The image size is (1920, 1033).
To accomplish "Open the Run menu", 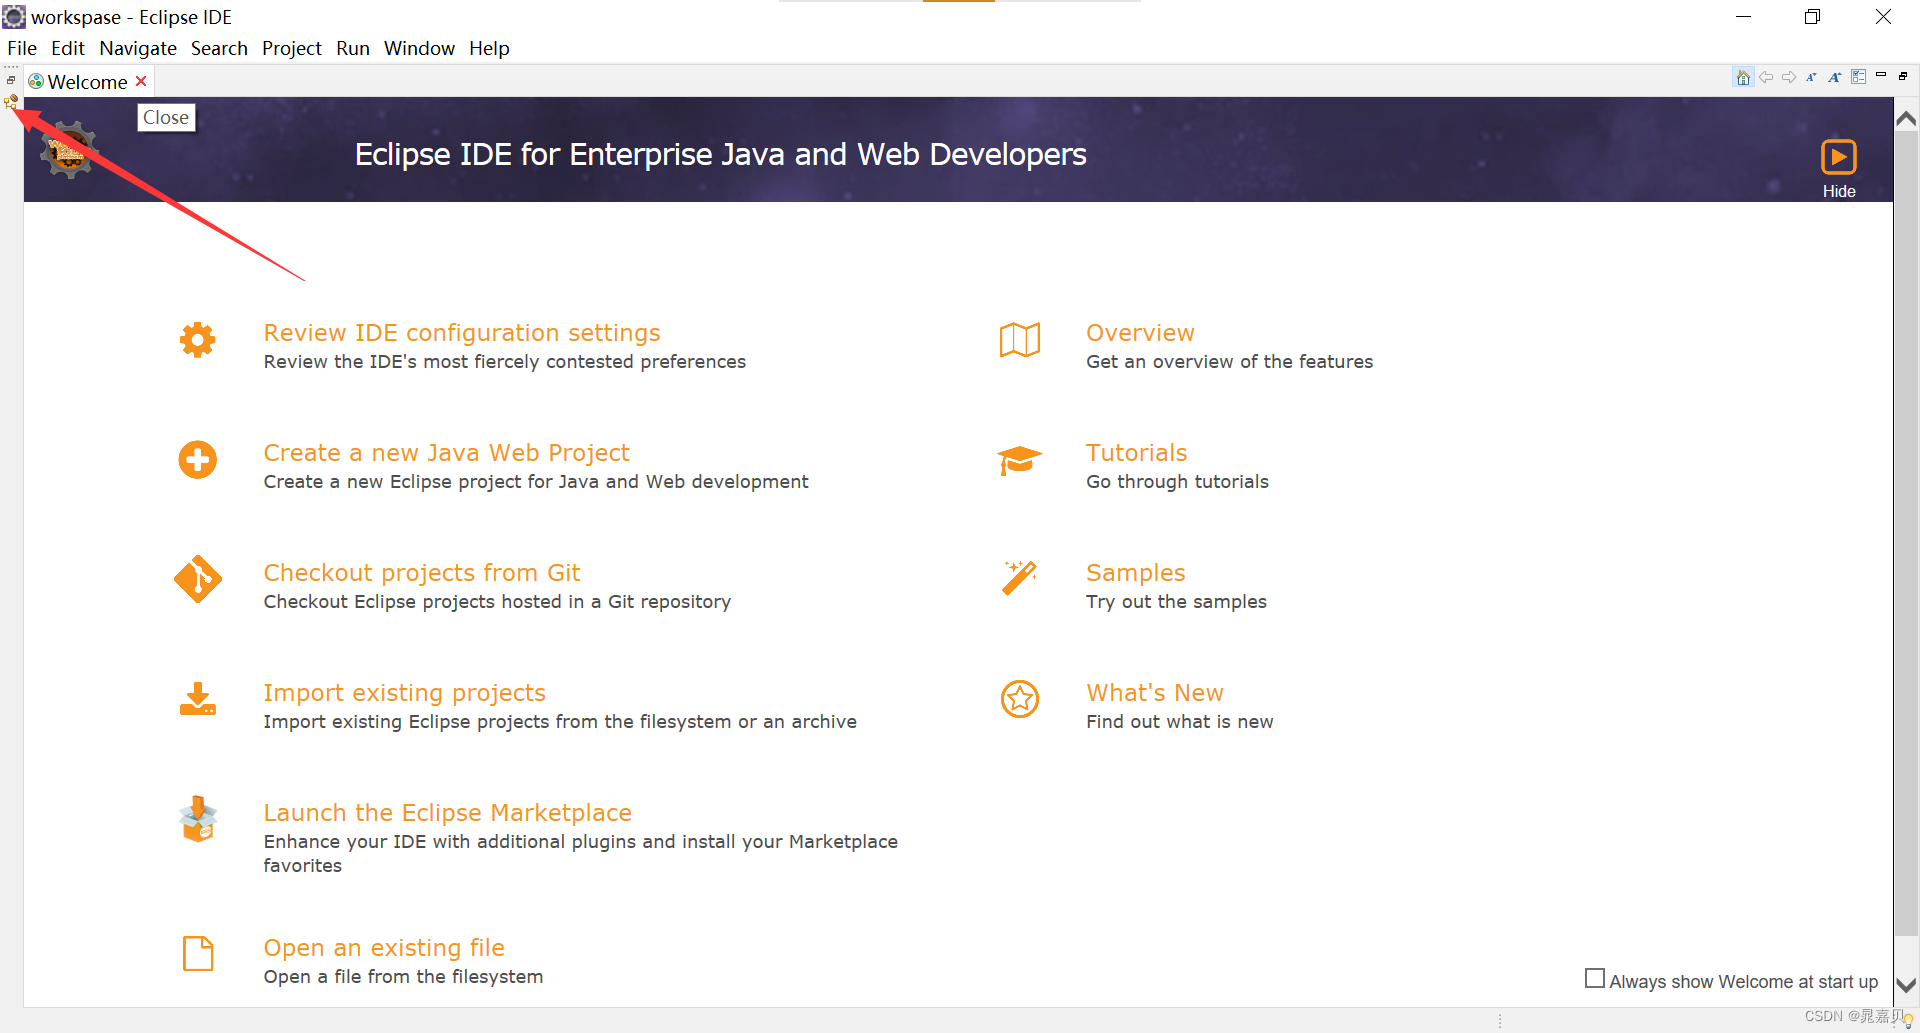I will [x=353, y=48].
